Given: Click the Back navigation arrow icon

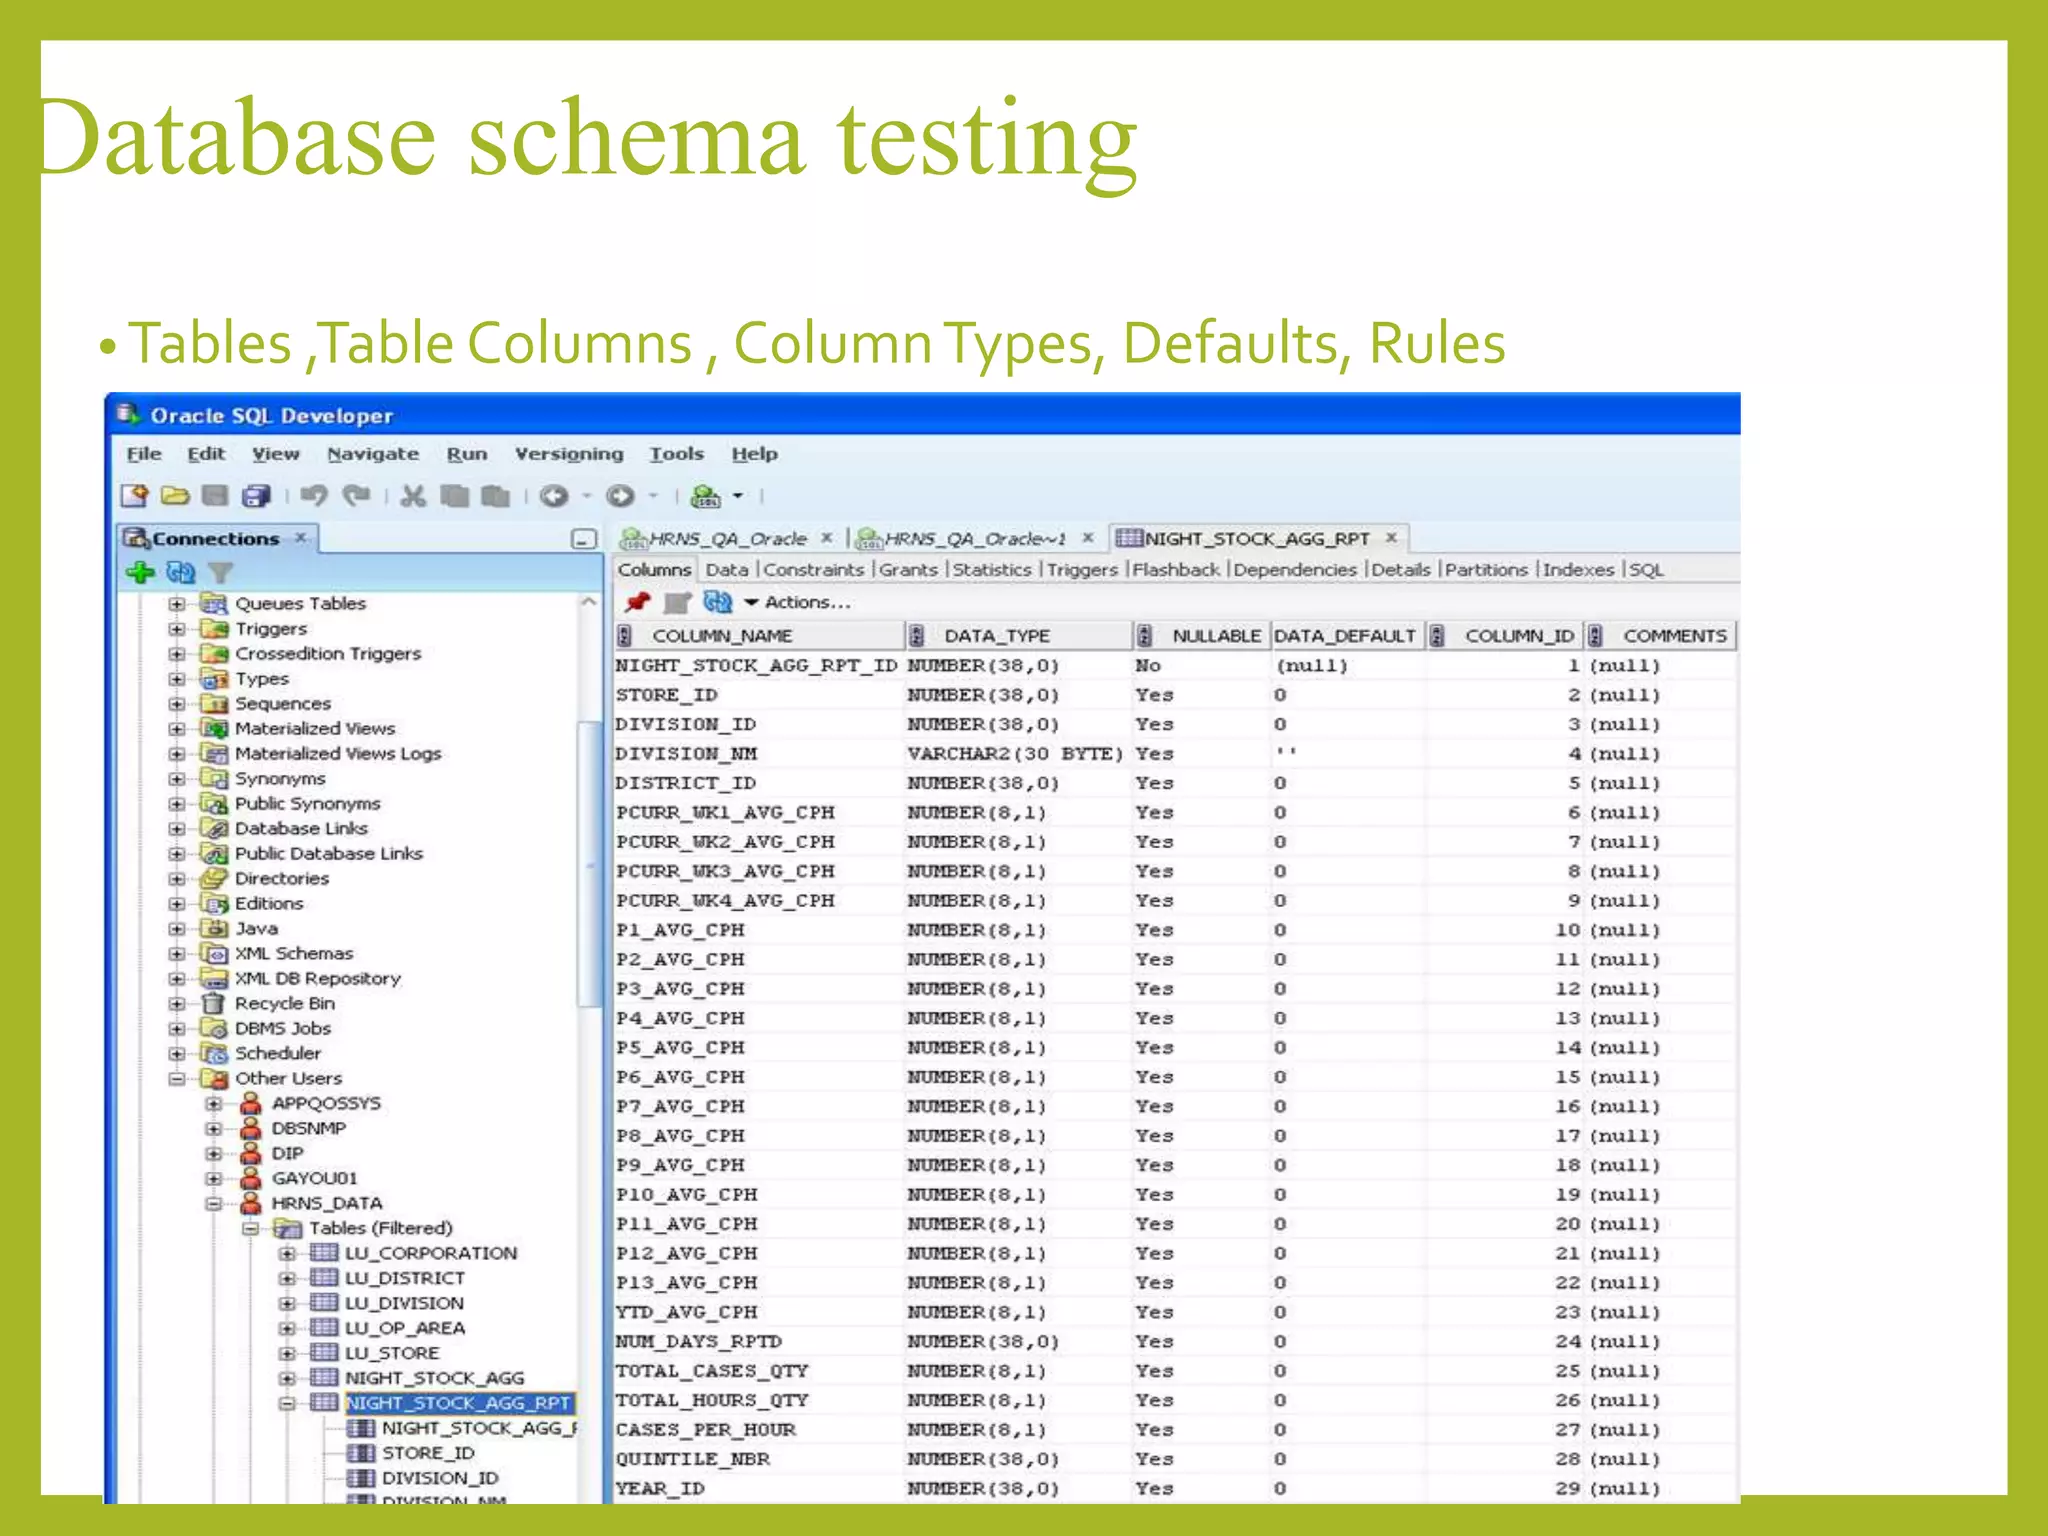Looking at the screenshot, I should coord(554,495).
